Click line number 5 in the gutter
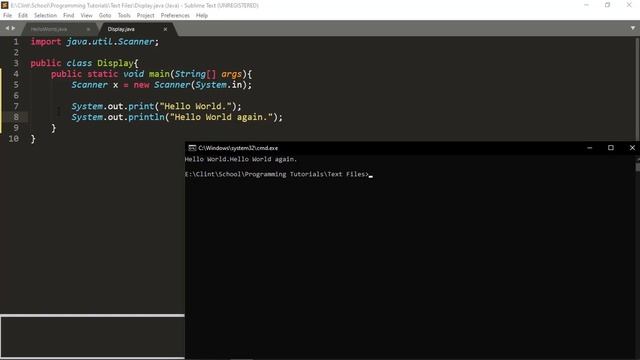Viewport: 640px width, 360px height. pos(16,85)
